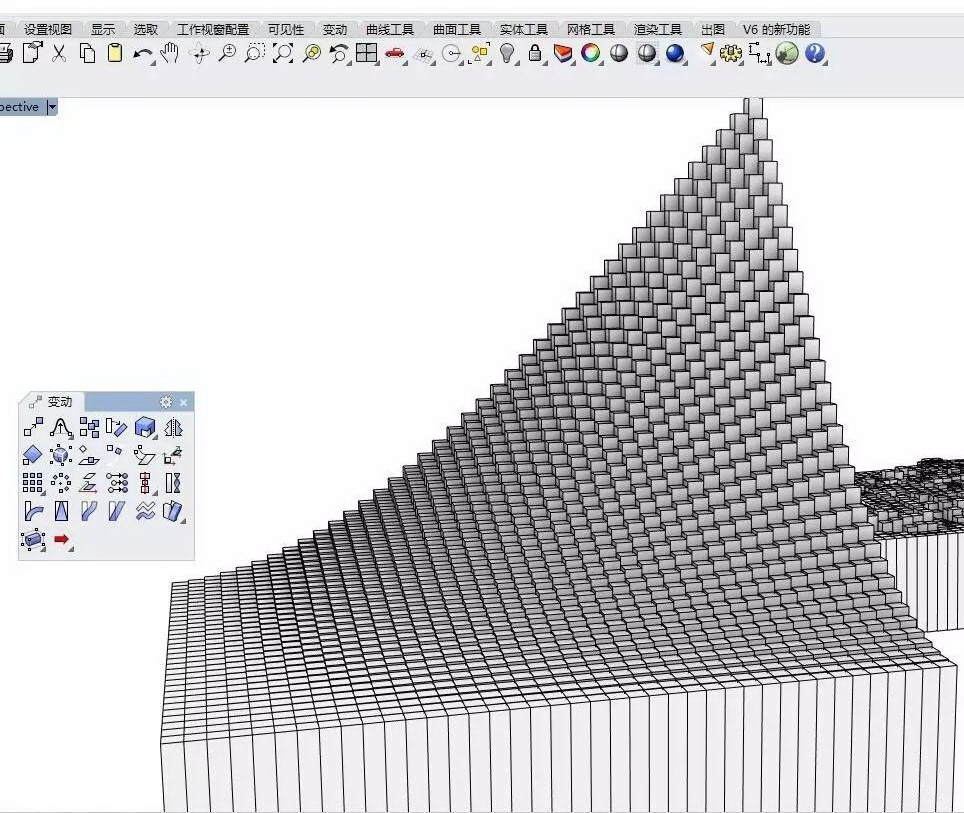Switch to the 曲线工具 tab
The height and width of the screenshot is (813, 964).
pyautogui.click(x=390, y=29)
